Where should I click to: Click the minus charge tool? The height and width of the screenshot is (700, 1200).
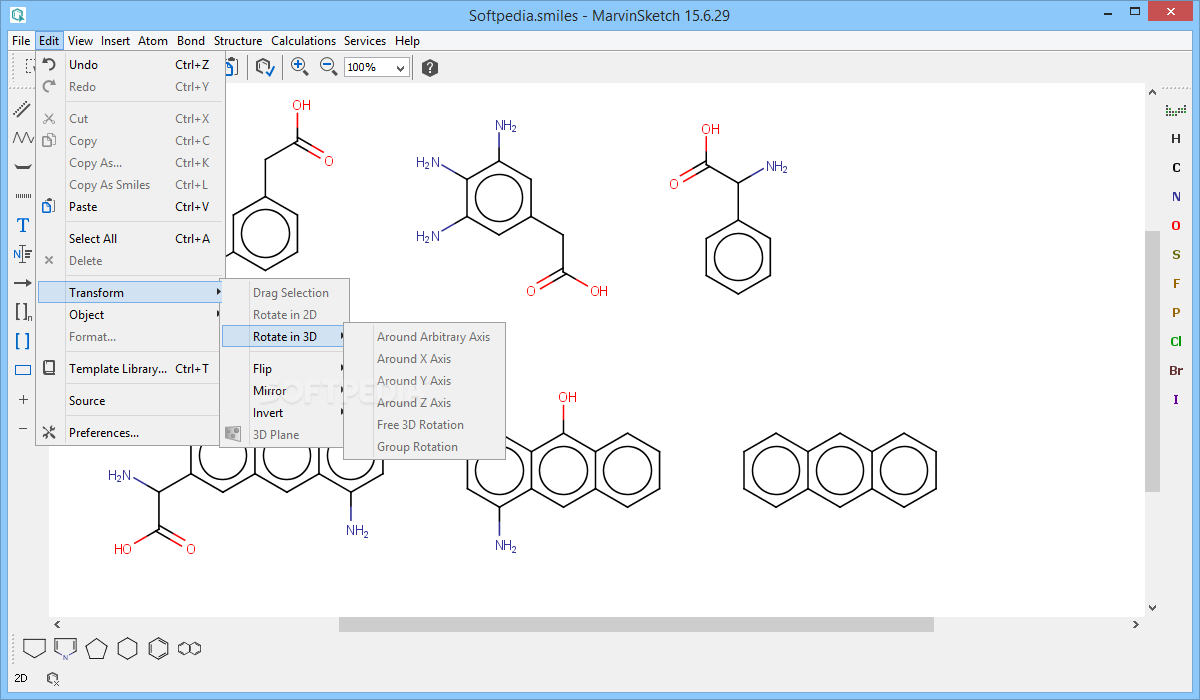pyautogui.click(x=23, y=428)
